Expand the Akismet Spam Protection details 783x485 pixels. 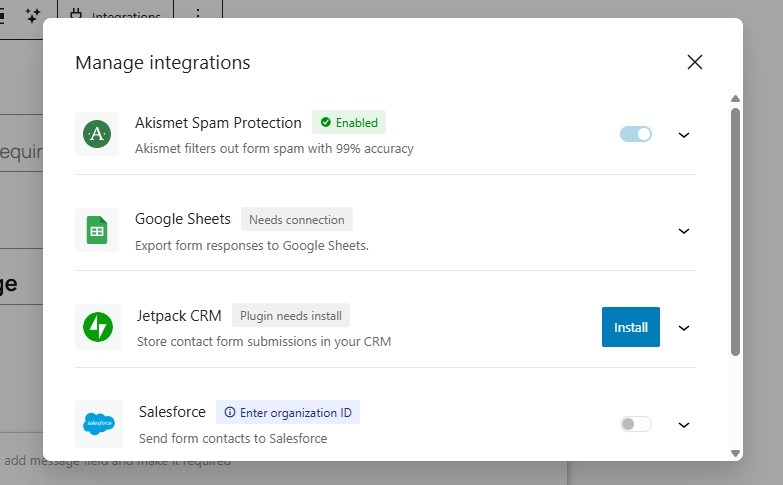(x=684, y=135)
